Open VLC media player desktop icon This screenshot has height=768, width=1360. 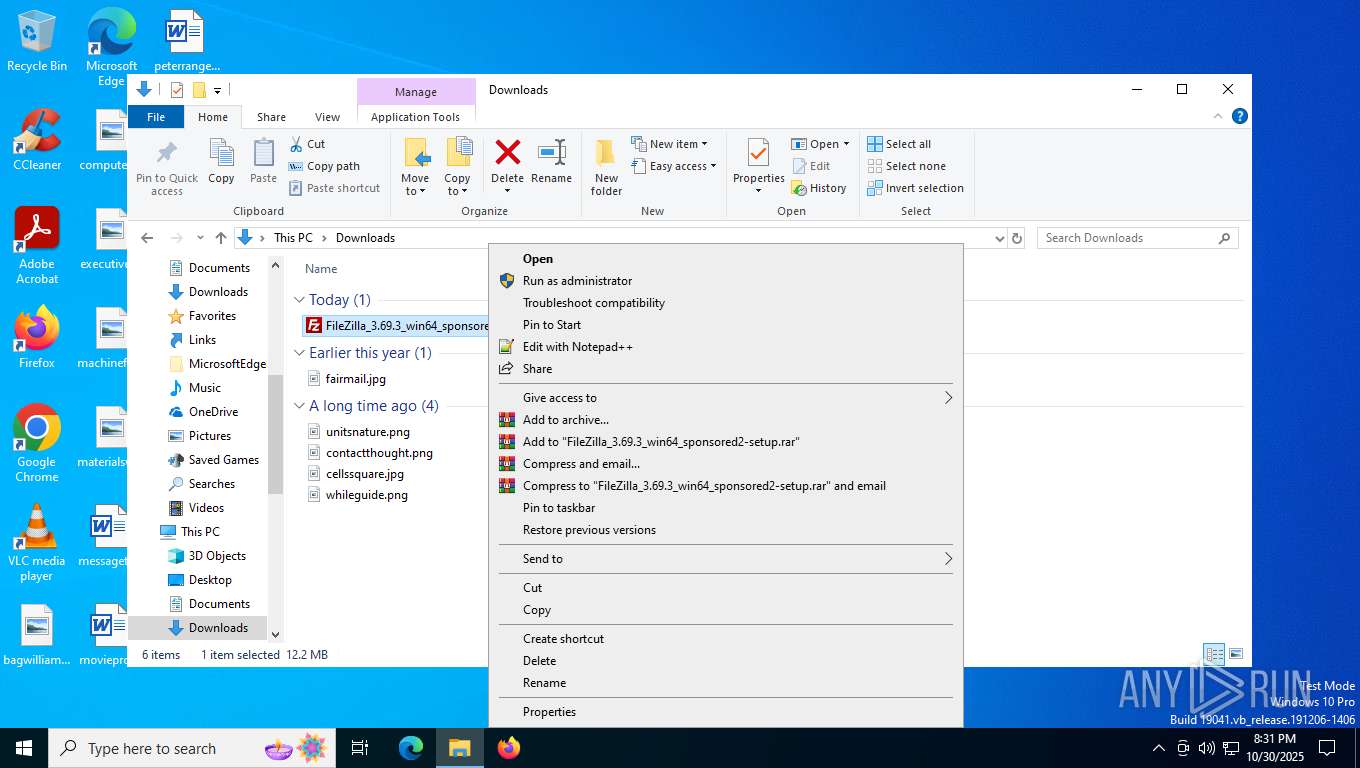click(37, 542)
